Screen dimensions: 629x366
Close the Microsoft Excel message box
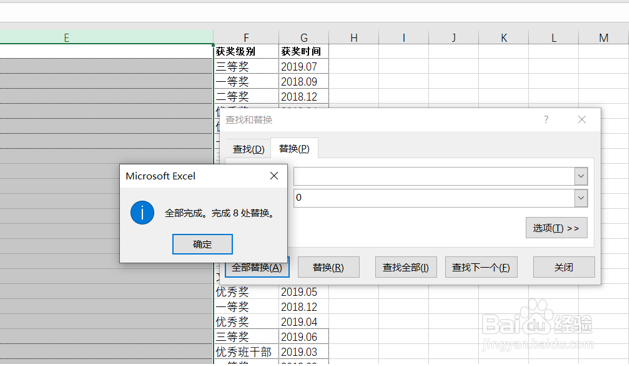(274, 176)
